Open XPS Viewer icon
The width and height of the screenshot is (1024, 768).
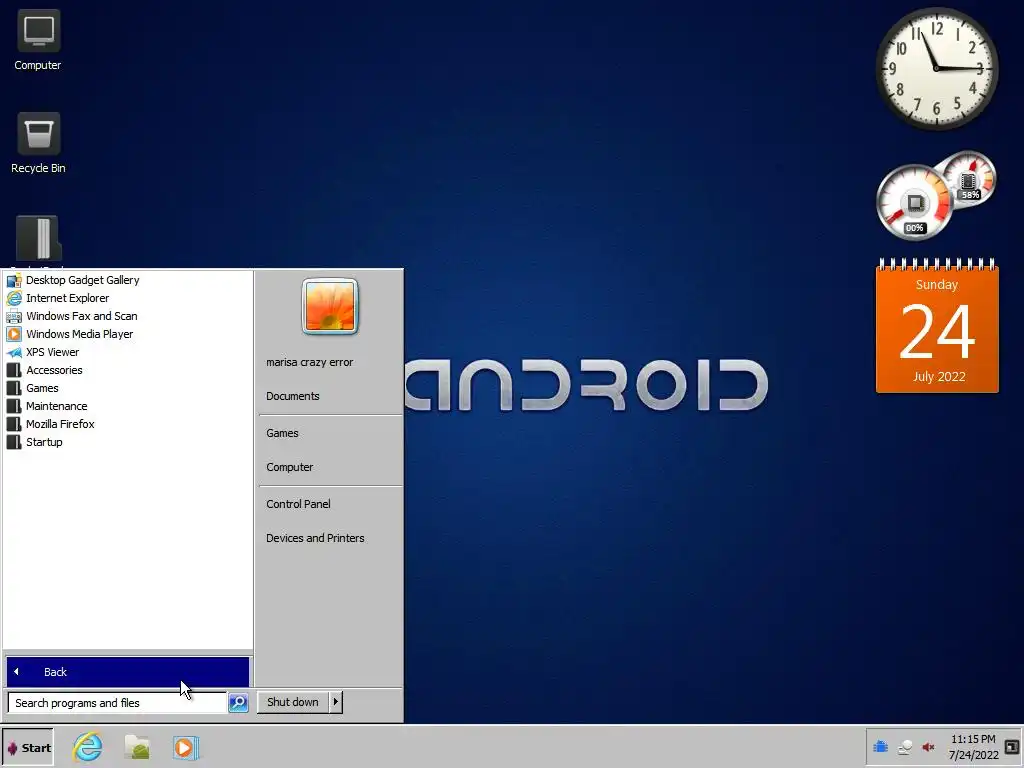[x=14, y=352]
